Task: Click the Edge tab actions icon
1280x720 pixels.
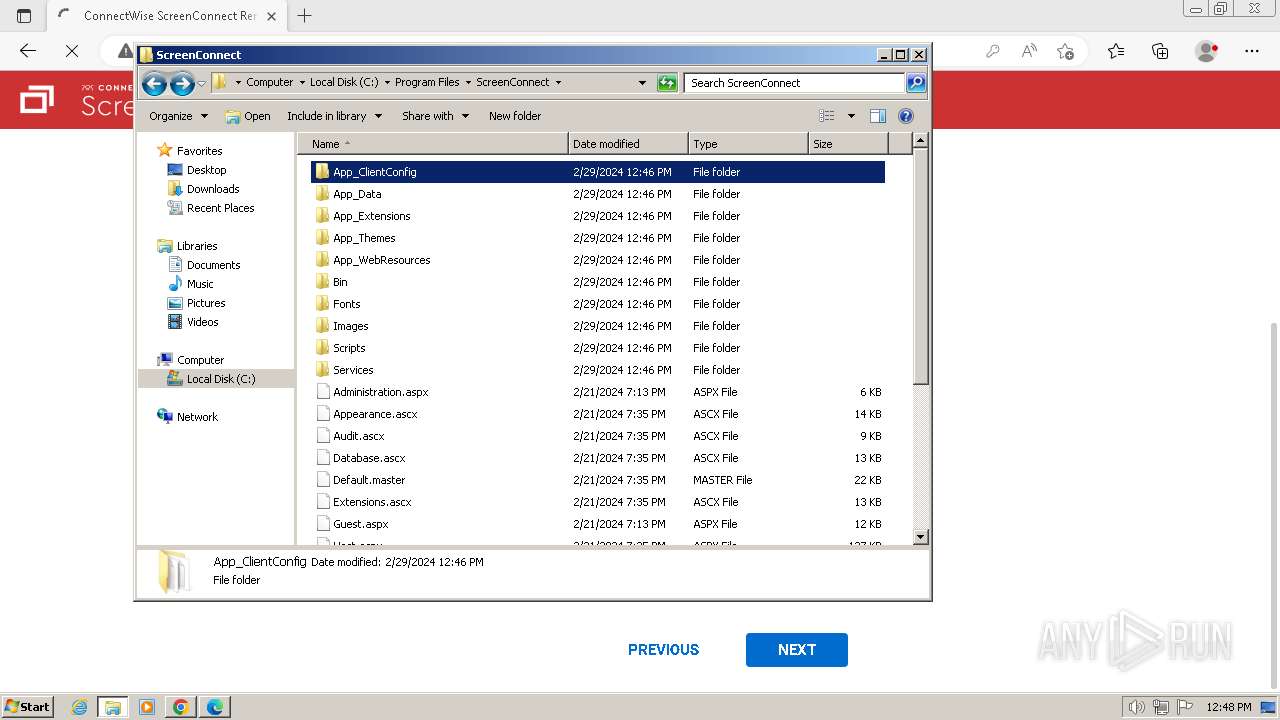Action: coord(24,15)
